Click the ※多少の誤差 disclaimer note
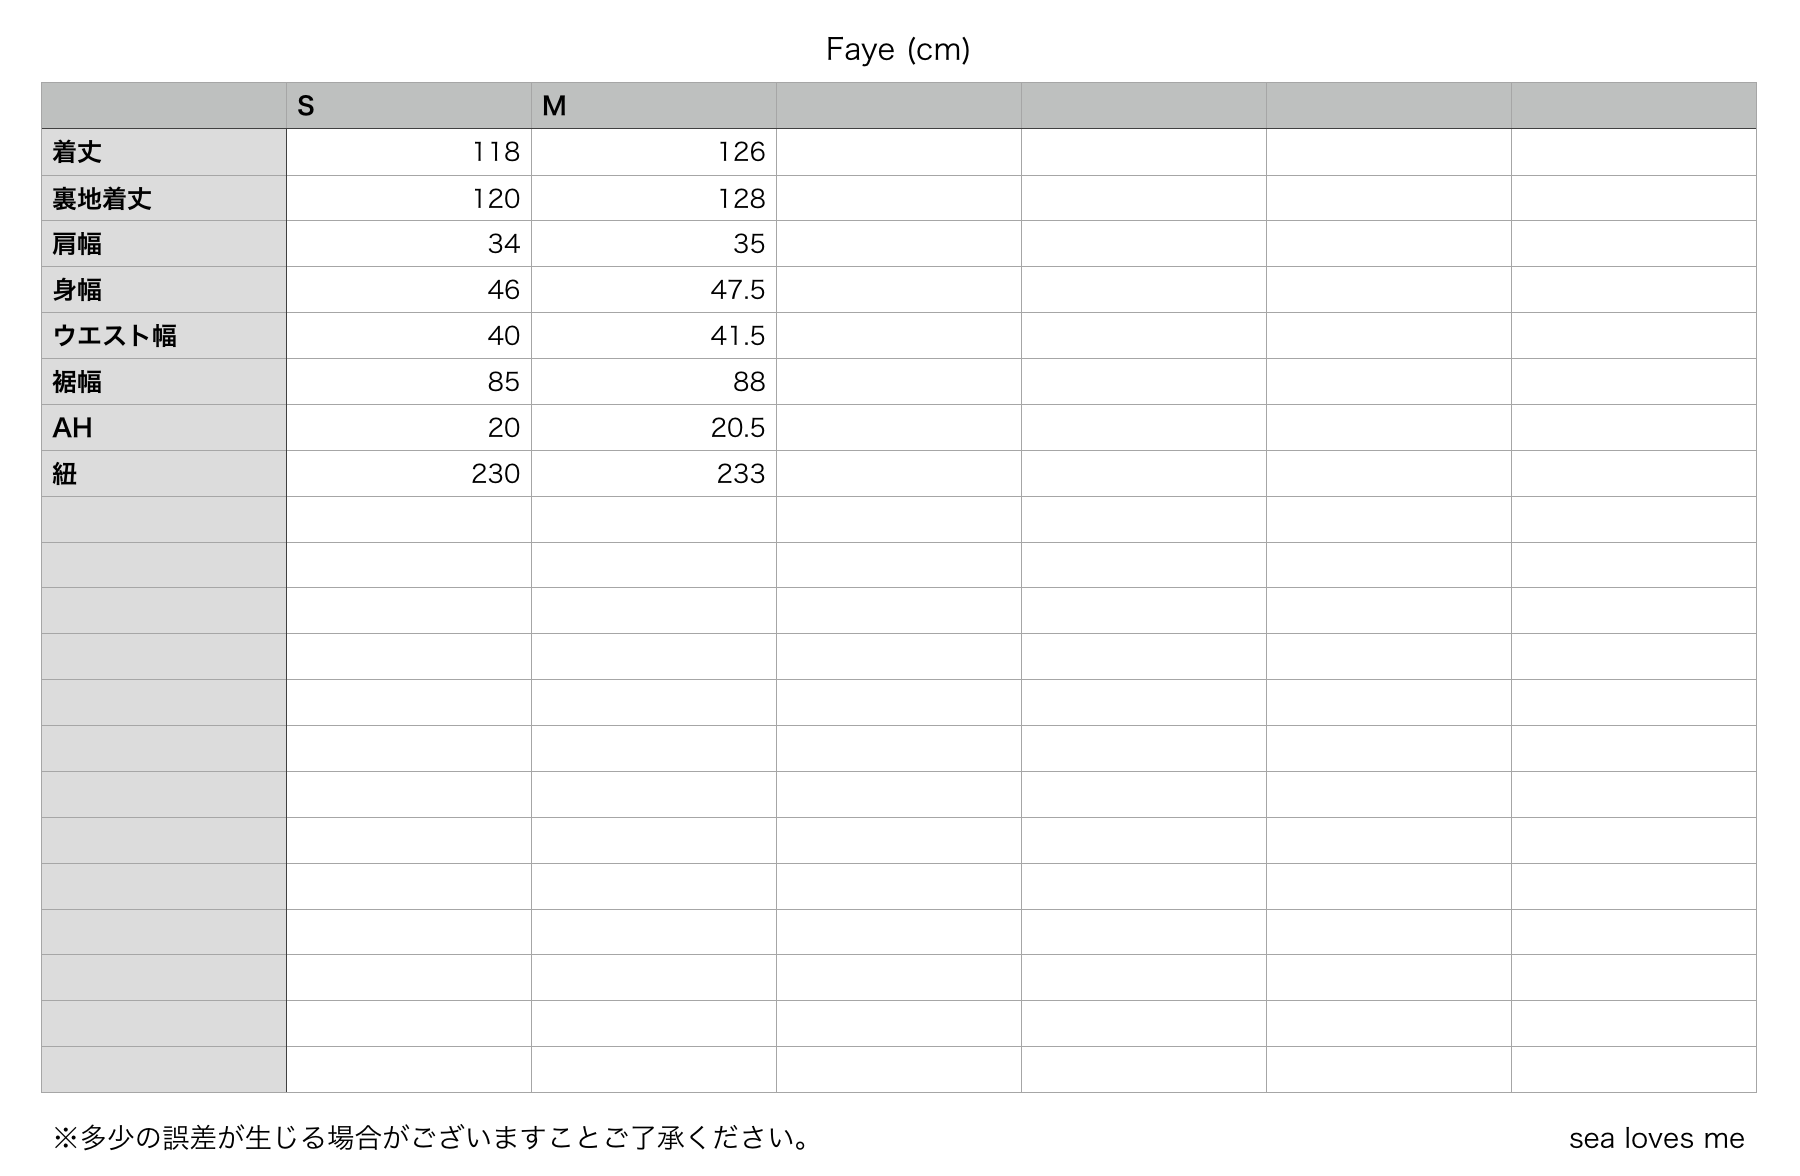Image resolution: width=1800 pixels, height=1176 pixels. 432,1138
